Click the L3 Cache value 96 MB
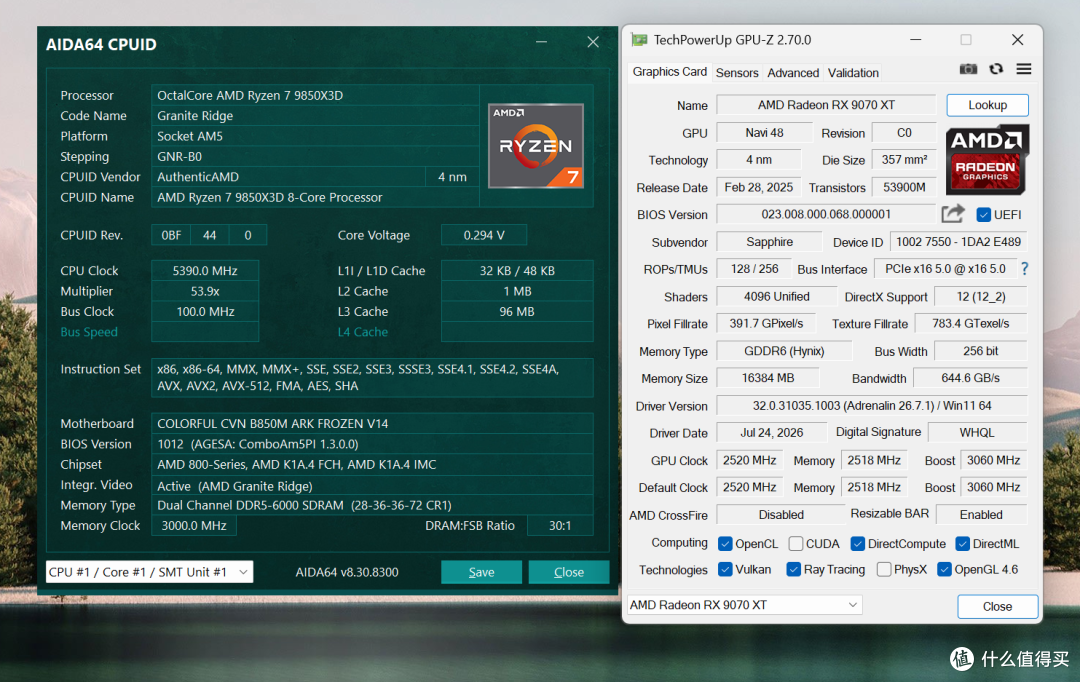The height and width of the screenshot is (682, 1080). tap(517, 311)
